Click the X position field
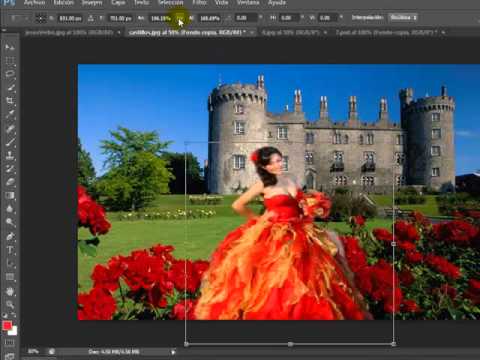480x360 pixels. (x=70, y=18)
